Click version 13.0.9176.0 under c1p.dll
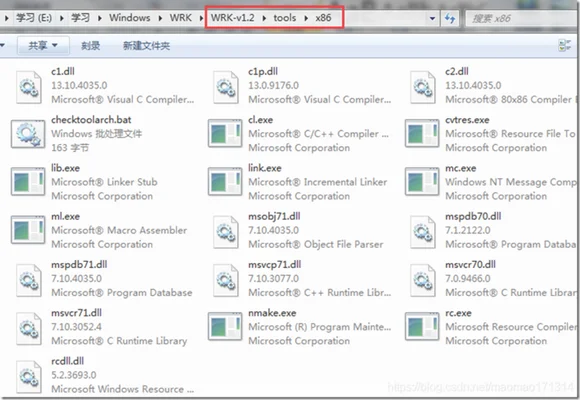The width and height of the screenshot is (580, 400). [273, 85]
